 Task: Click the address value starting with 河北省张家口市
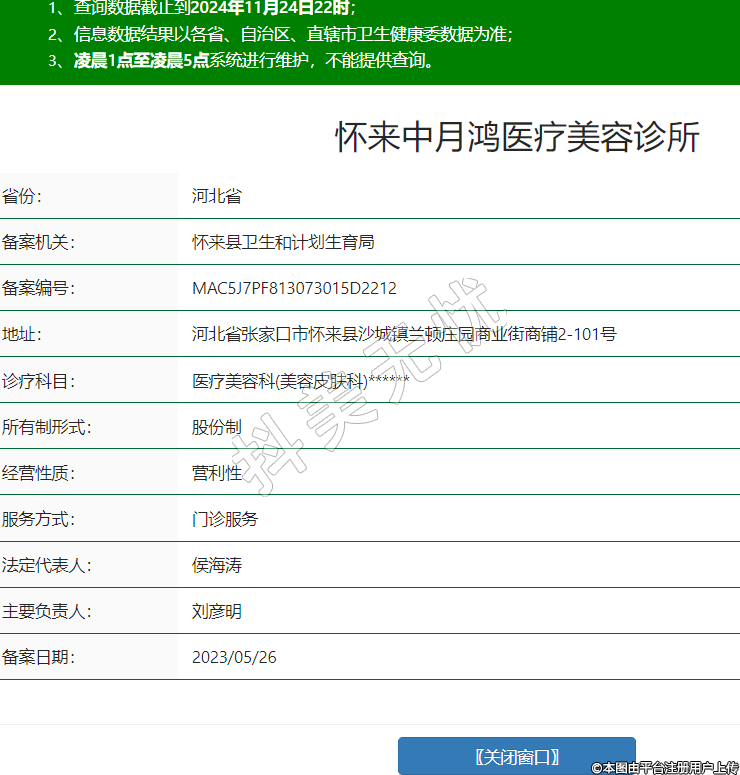tap(404, 334)
